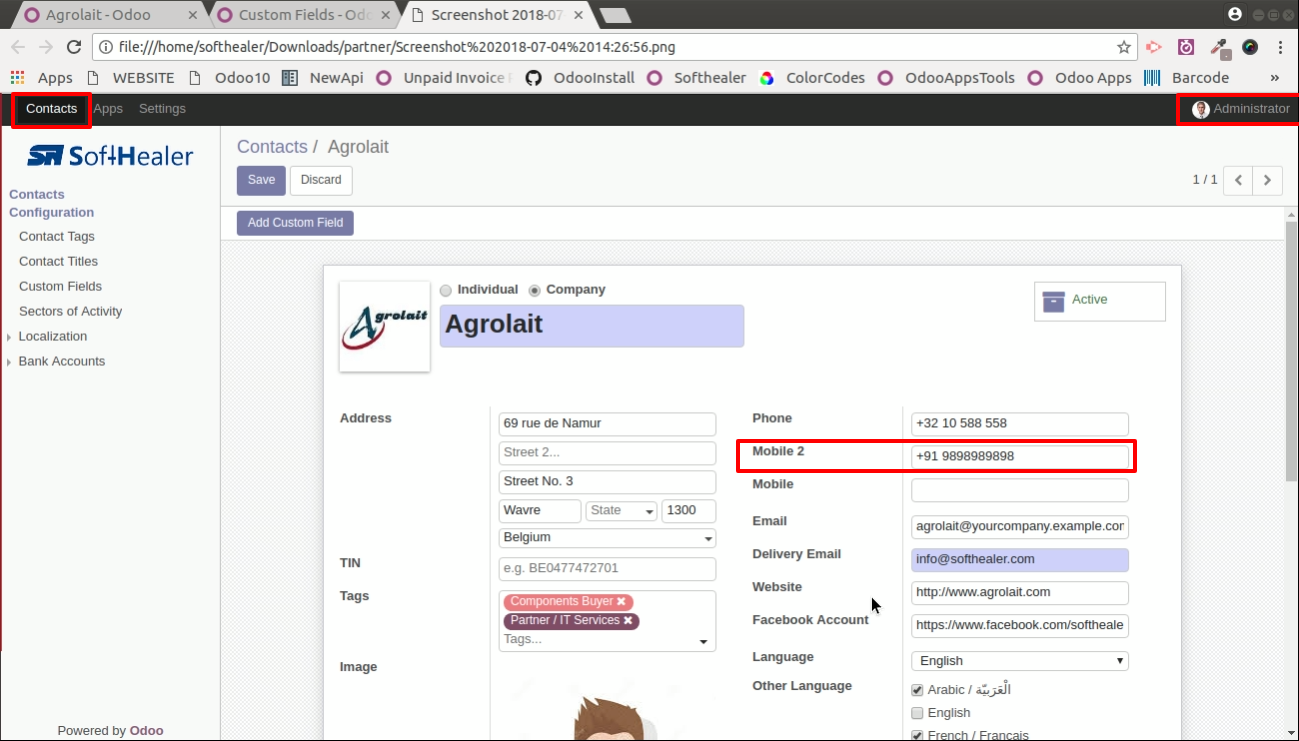Select the Individual radio button

click(x=446, y=290)
